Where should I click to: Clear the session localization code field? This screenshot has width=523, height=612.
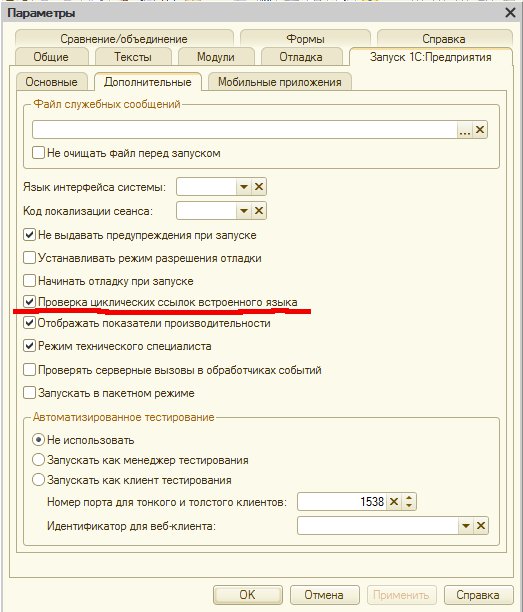pos(259,211)
